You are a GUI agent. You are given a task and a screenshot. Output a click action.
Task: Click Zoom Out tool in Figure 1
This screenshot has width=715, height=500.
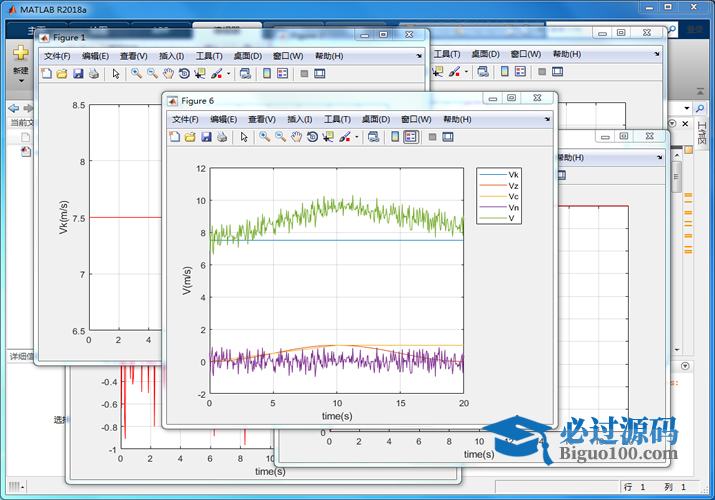[152, 74]
